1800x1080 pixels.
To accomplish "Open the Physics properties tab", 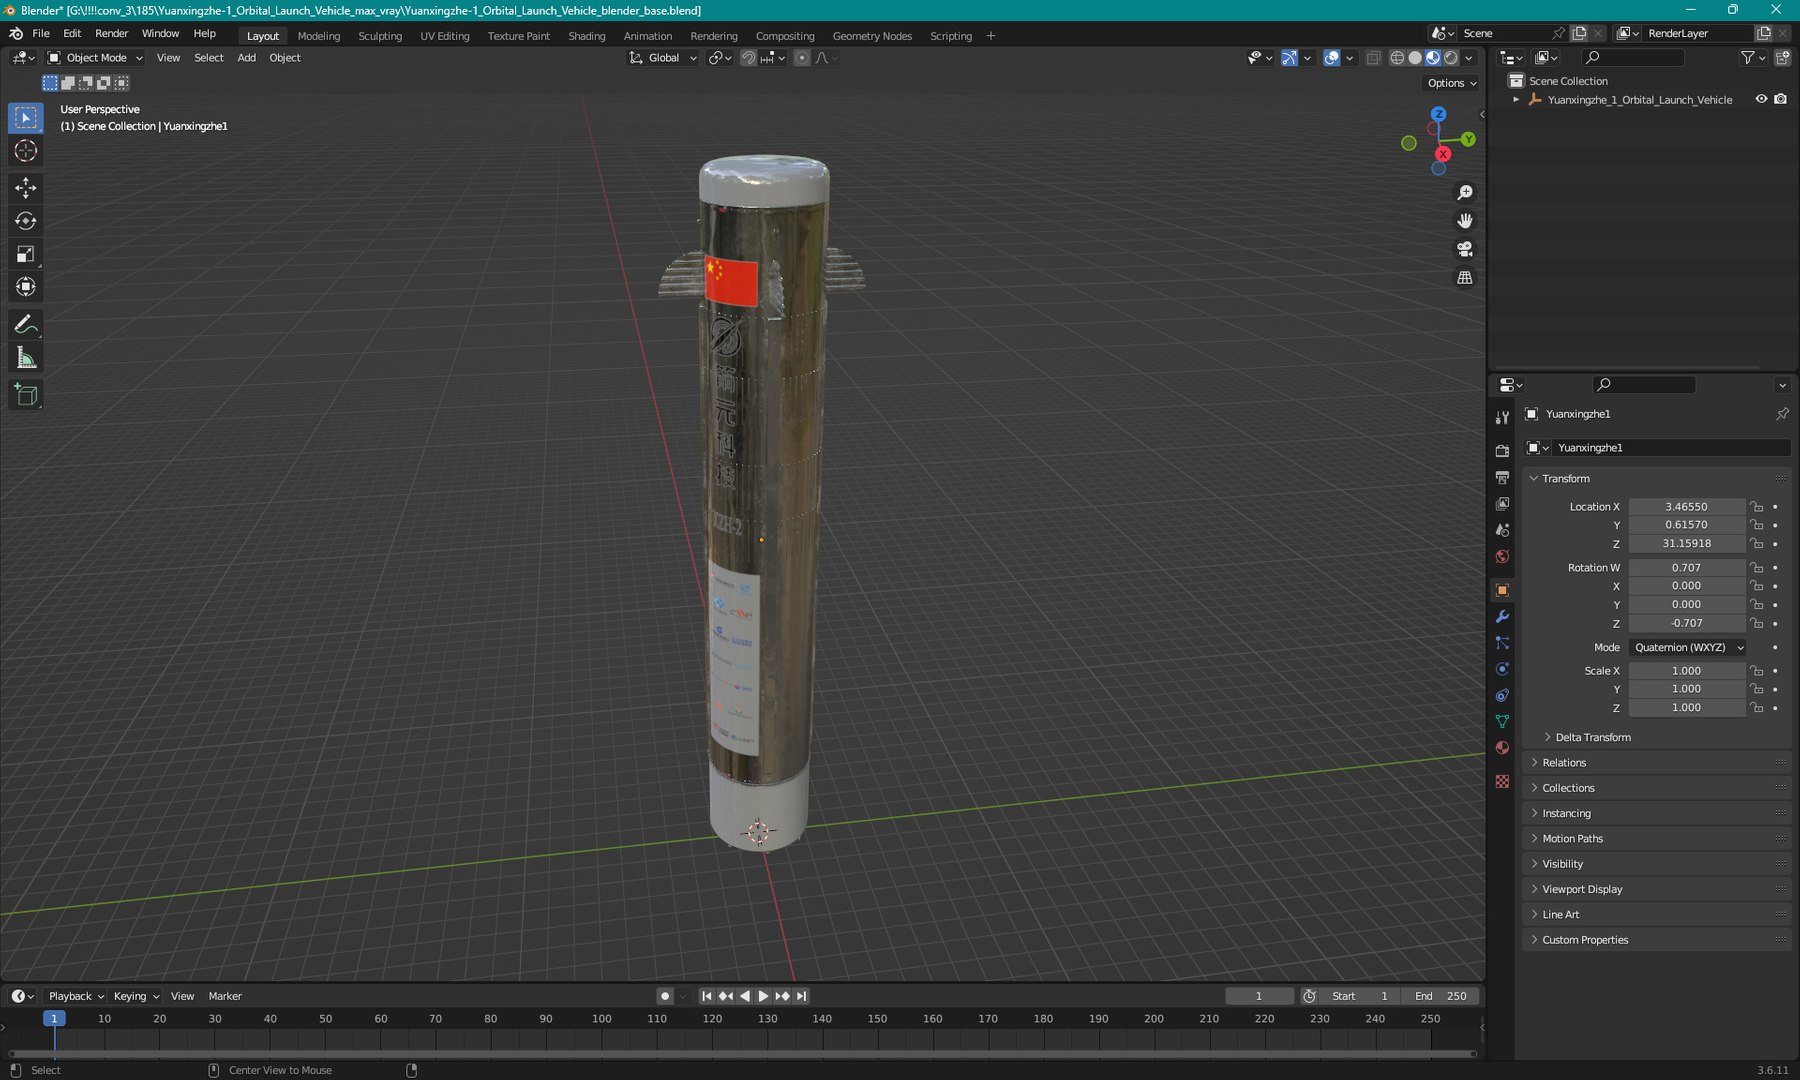I will pyautogui.click(x=1502, y=669).
